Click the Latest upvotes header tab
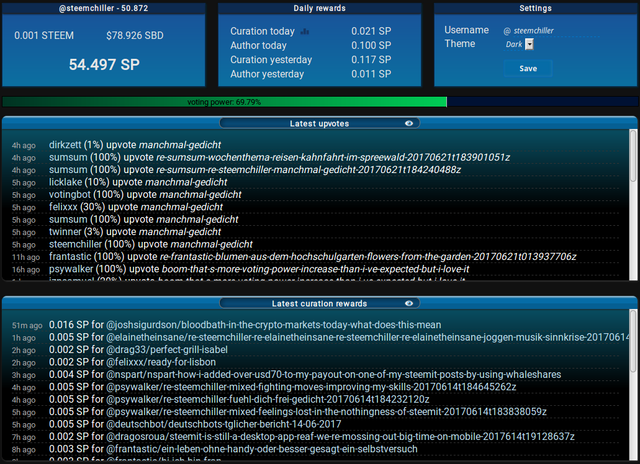 (320, 123)
